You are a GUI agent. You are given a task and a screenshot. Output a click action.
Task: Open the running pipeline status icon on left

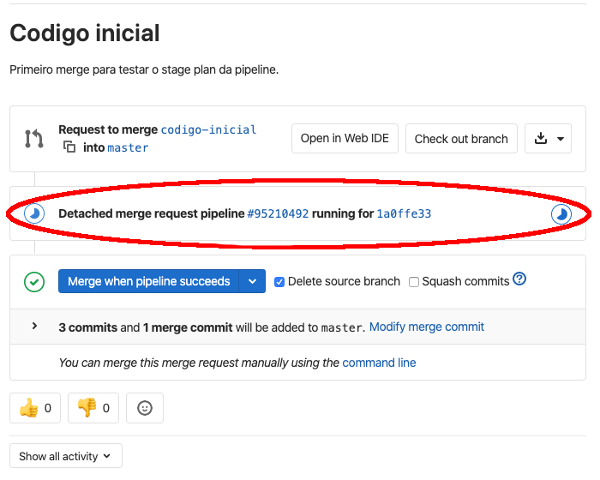[x=34, y=213]
